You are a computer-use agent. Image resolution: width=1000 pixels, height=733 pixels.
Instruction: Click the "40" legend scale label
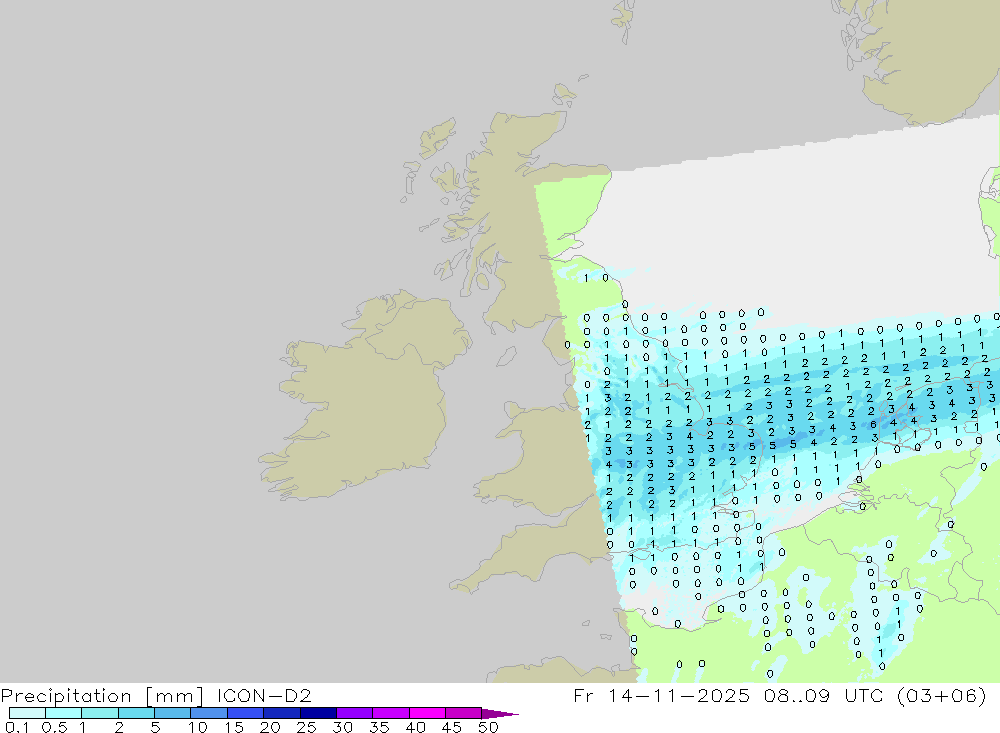(x=415, y=727)
